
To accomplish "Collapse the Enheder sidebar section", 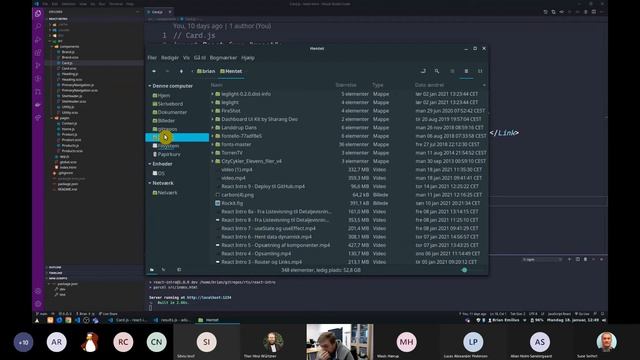I will tap(150, 164).
